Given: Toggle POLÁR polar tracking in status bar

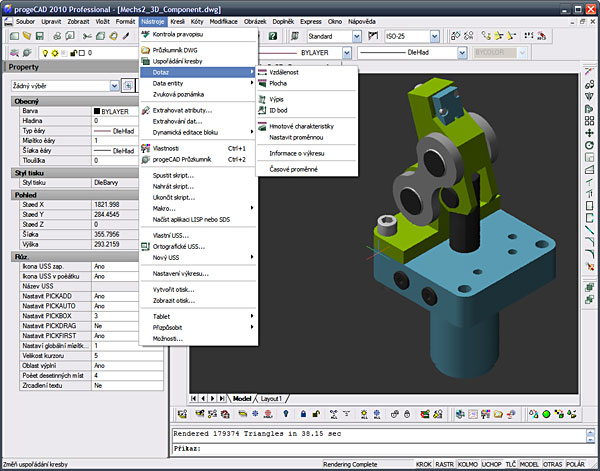Looking at the screenshot, I should coord(575,464).
